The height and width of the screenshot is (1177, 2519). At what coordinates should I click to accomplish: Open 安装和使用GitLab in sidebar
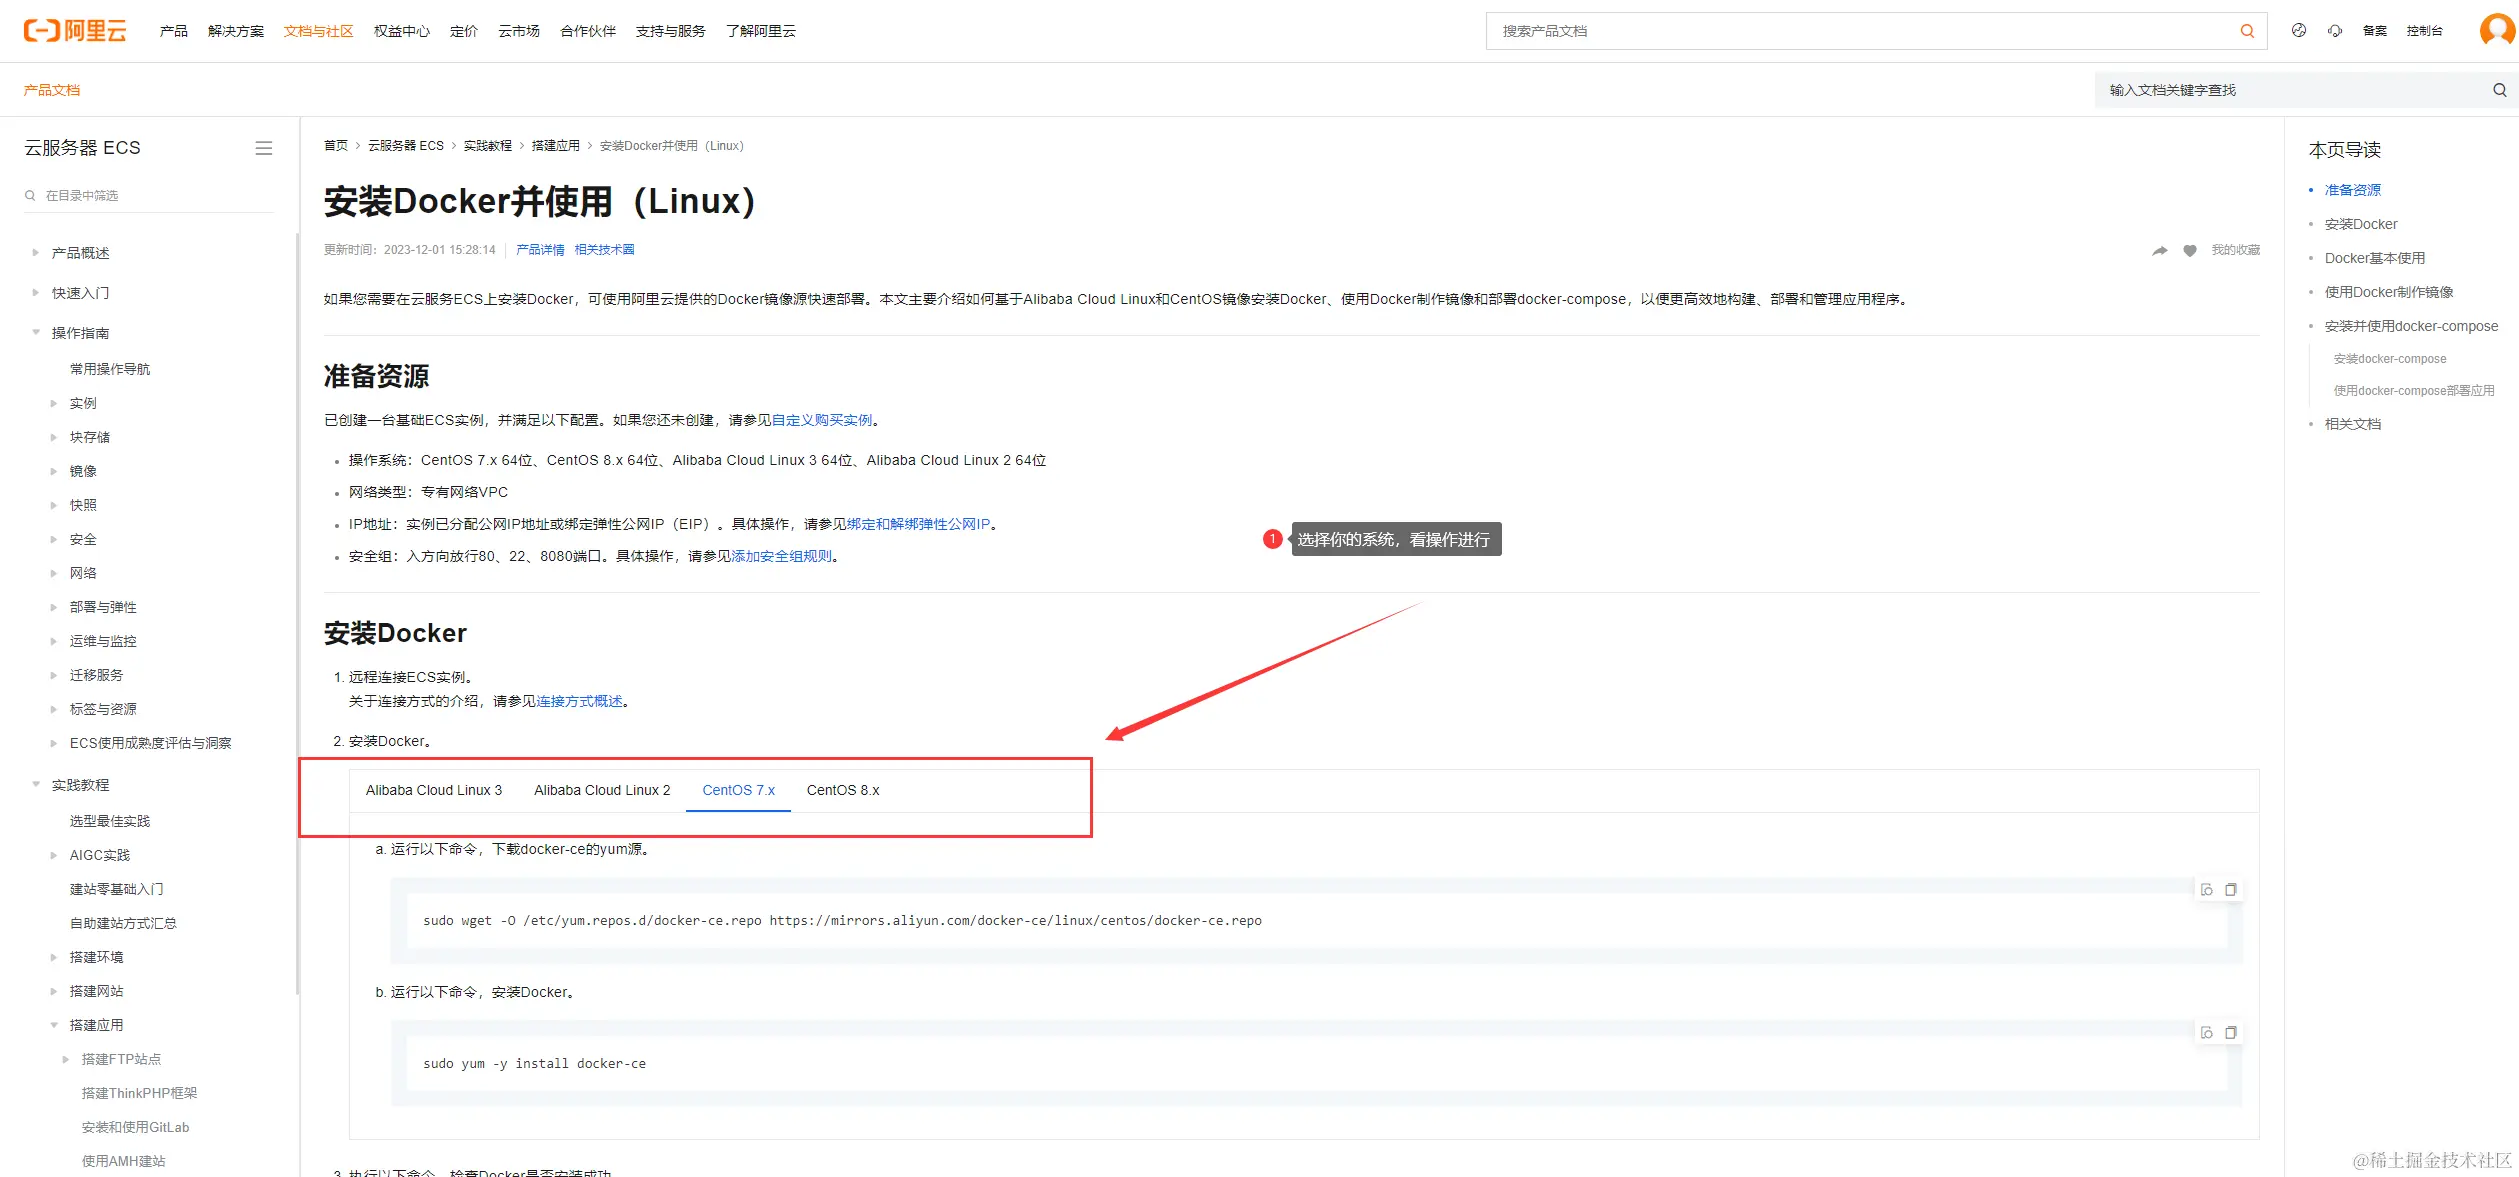click(135, 1127)
